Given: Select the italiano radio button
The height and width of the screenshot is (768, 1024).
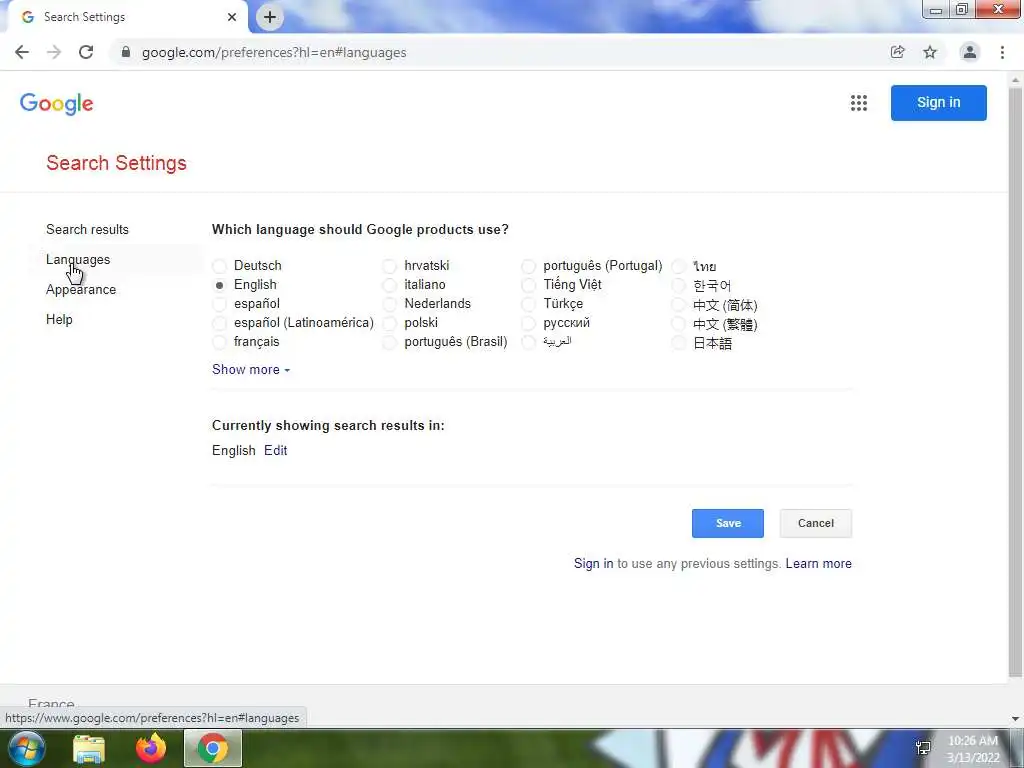Looking at the screenshot, I should coord(390,285).
